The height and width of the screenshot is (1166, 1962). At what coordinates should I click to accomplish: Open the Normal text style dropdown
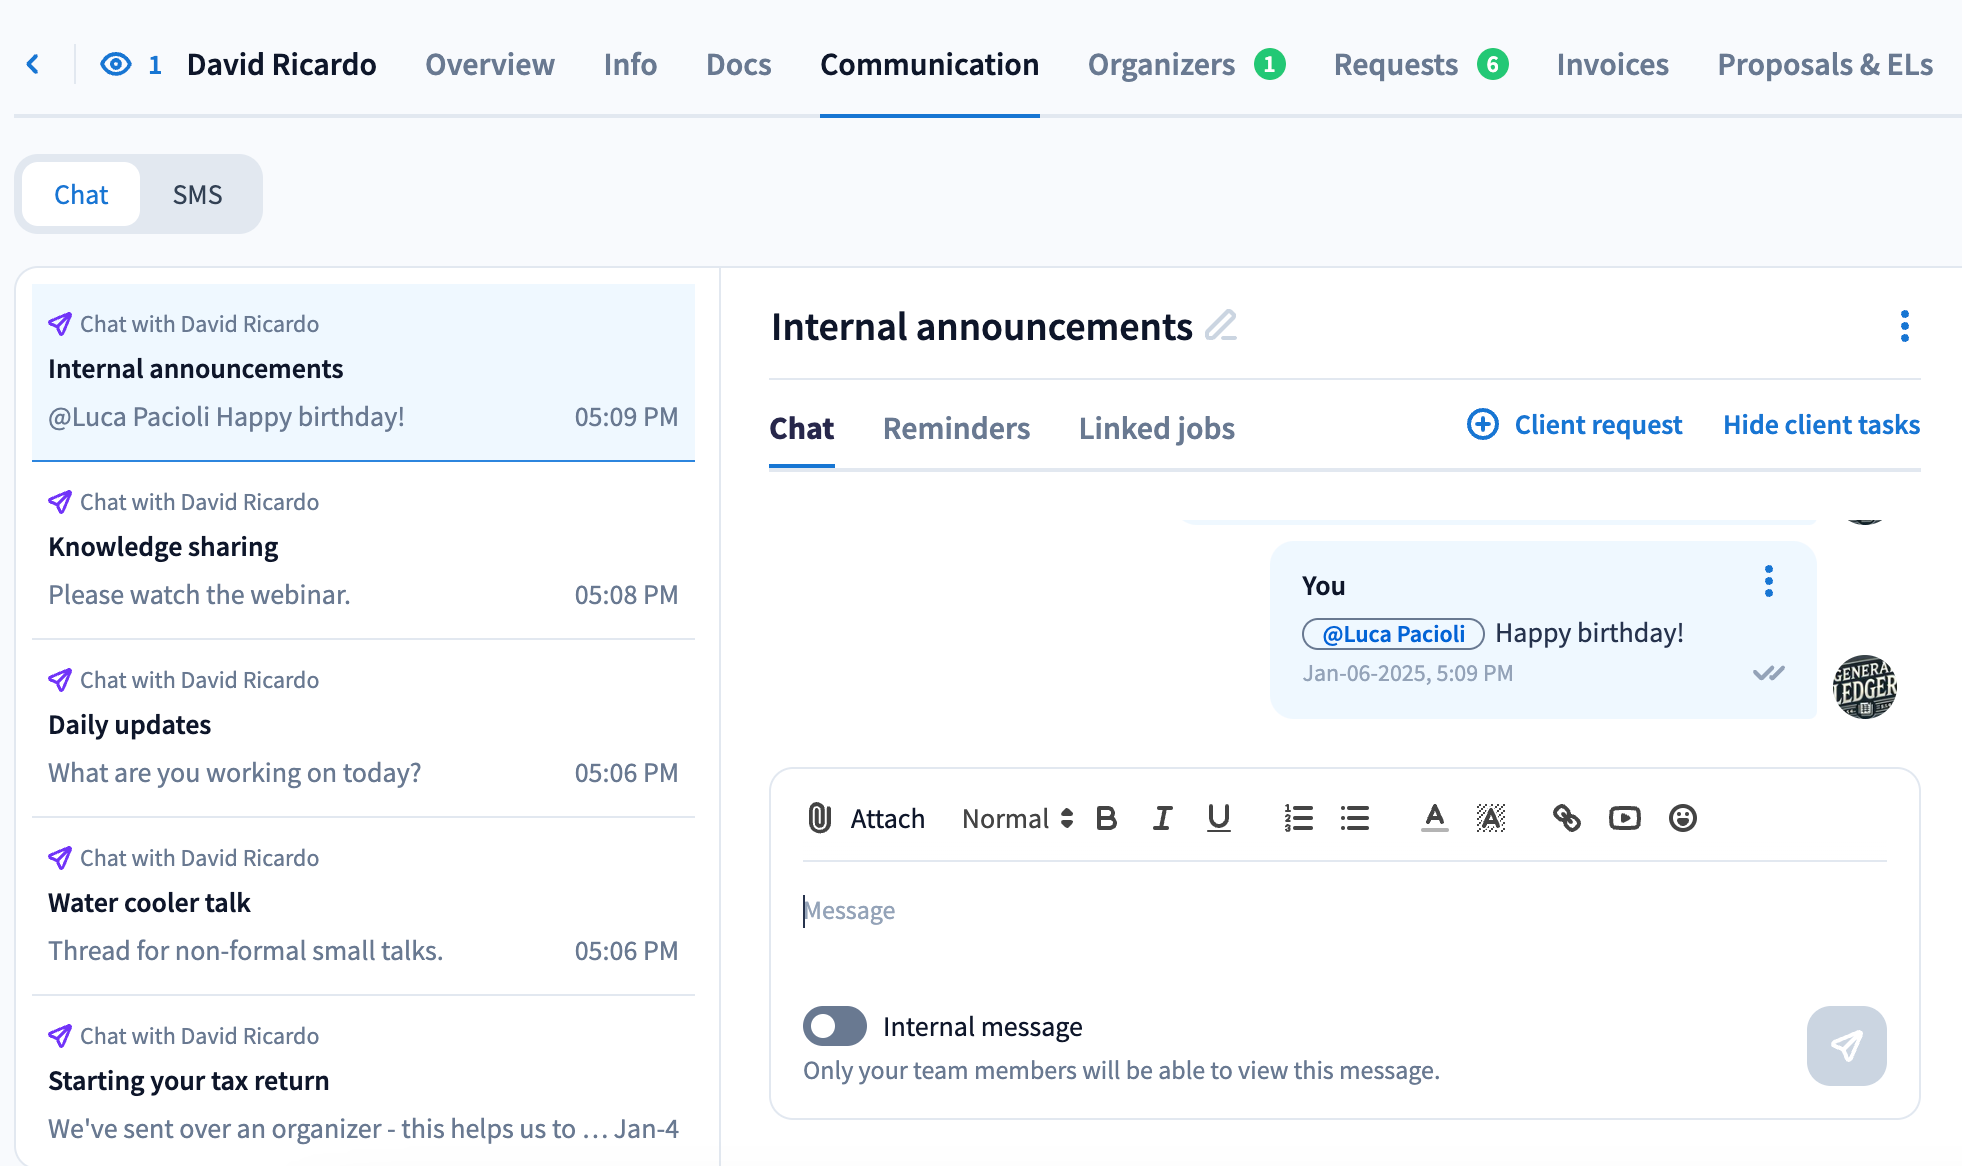(x=1017, y=818)
